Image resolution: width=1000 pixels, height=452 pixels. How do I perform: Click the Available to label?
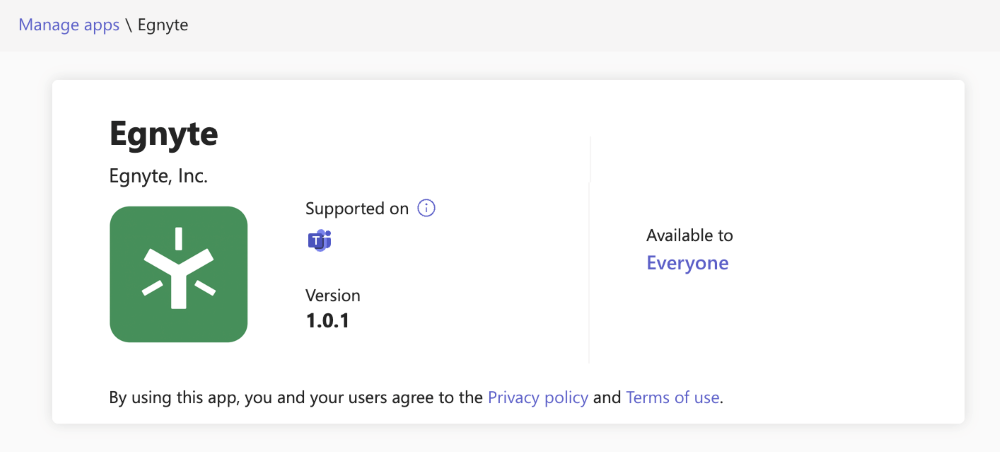[x=689, y=235]
